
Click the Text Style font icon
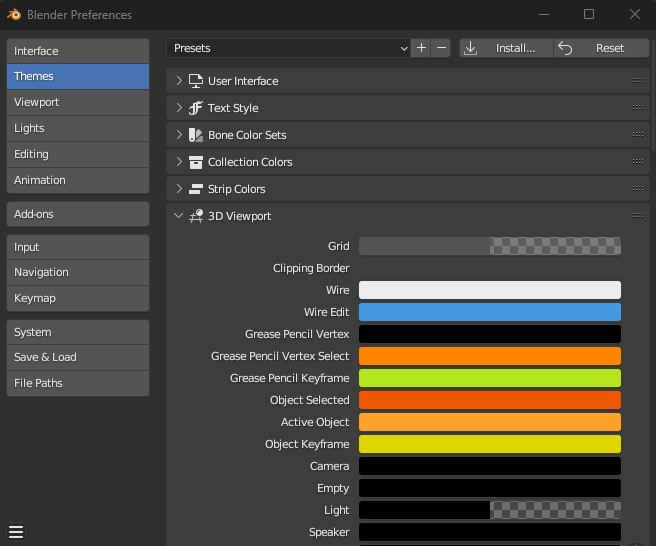195,108
